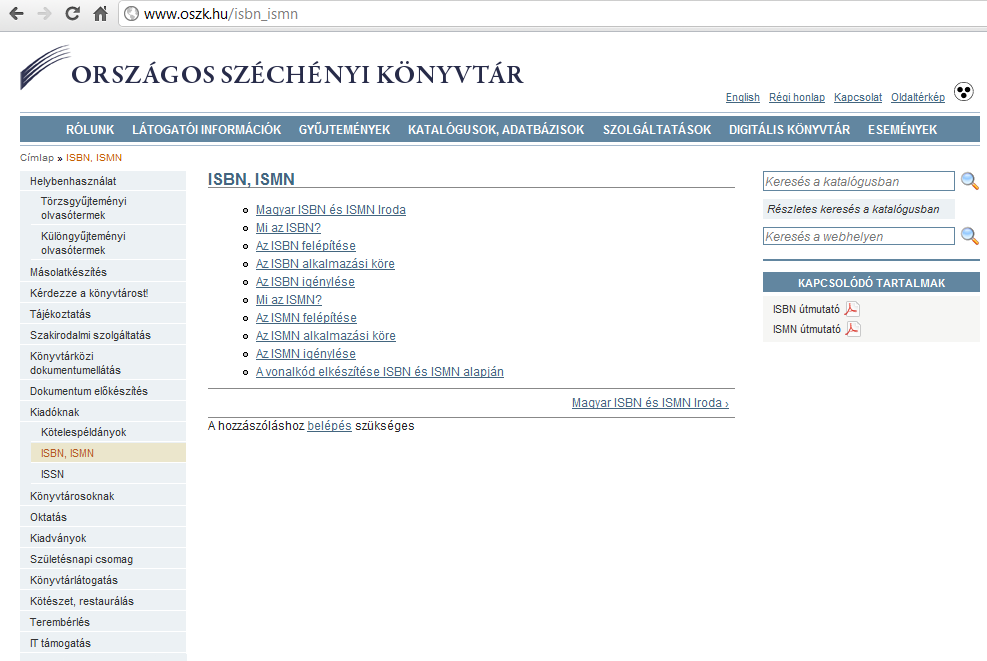987x661 pixels.
Task: Select highlighted ISBN, ISMN sidebar item
Action: (108, 453)
